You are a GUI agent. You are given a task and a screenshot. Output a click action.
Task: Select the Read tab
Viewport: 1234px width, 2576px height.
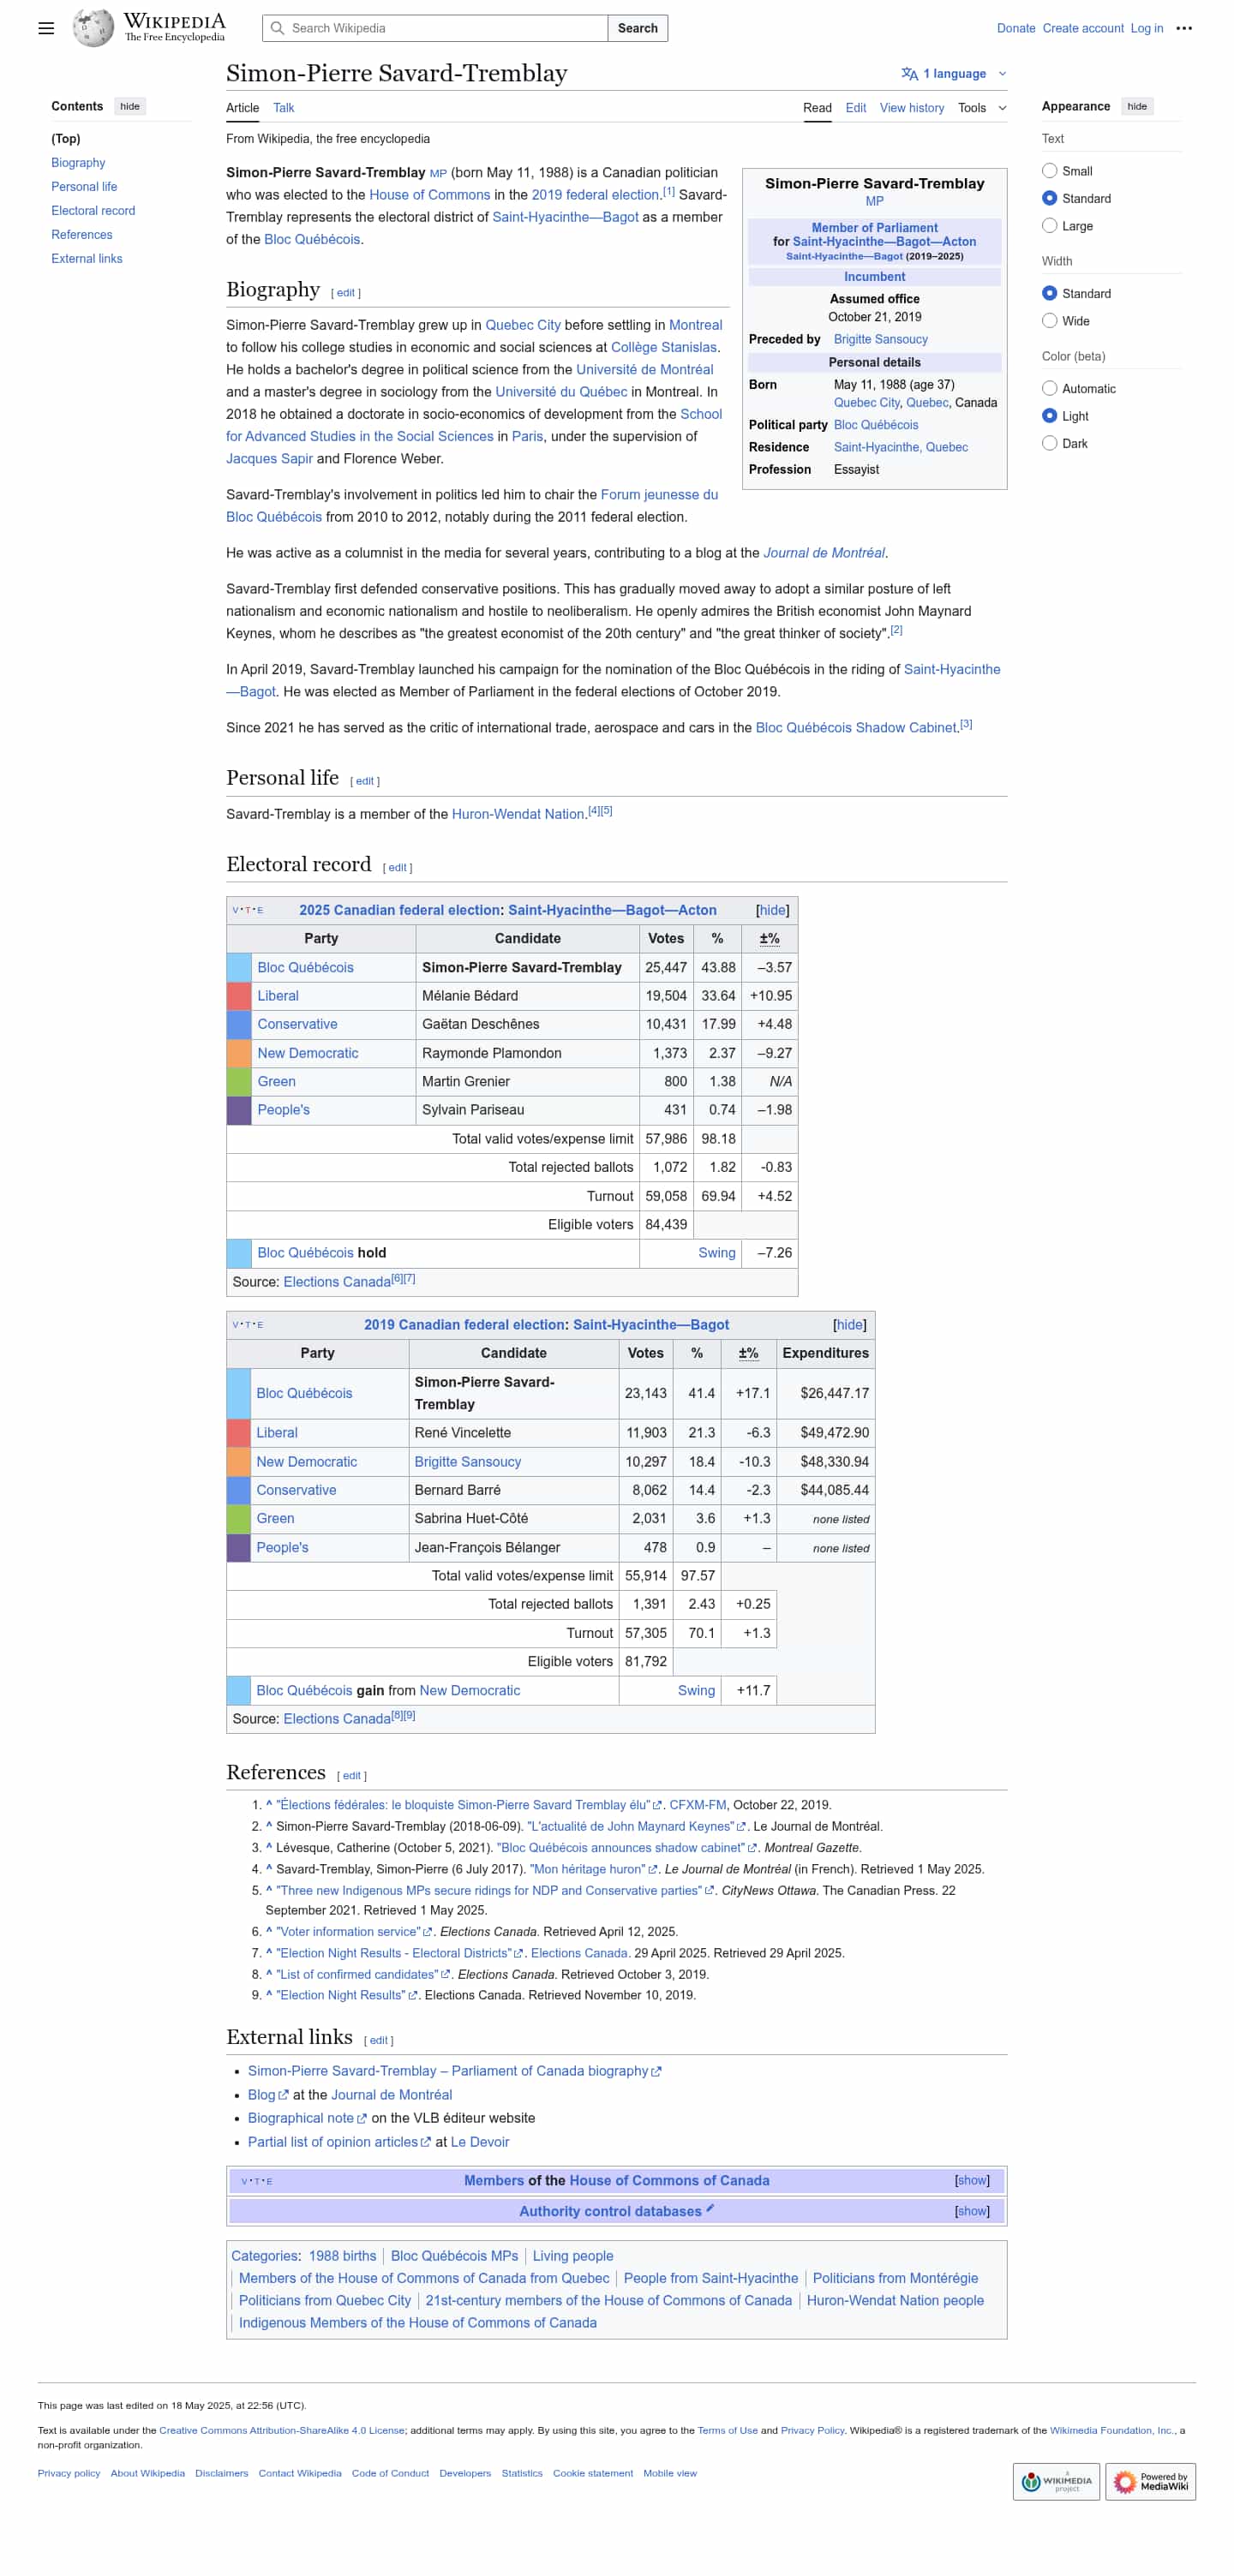click(x=816, y=108)
